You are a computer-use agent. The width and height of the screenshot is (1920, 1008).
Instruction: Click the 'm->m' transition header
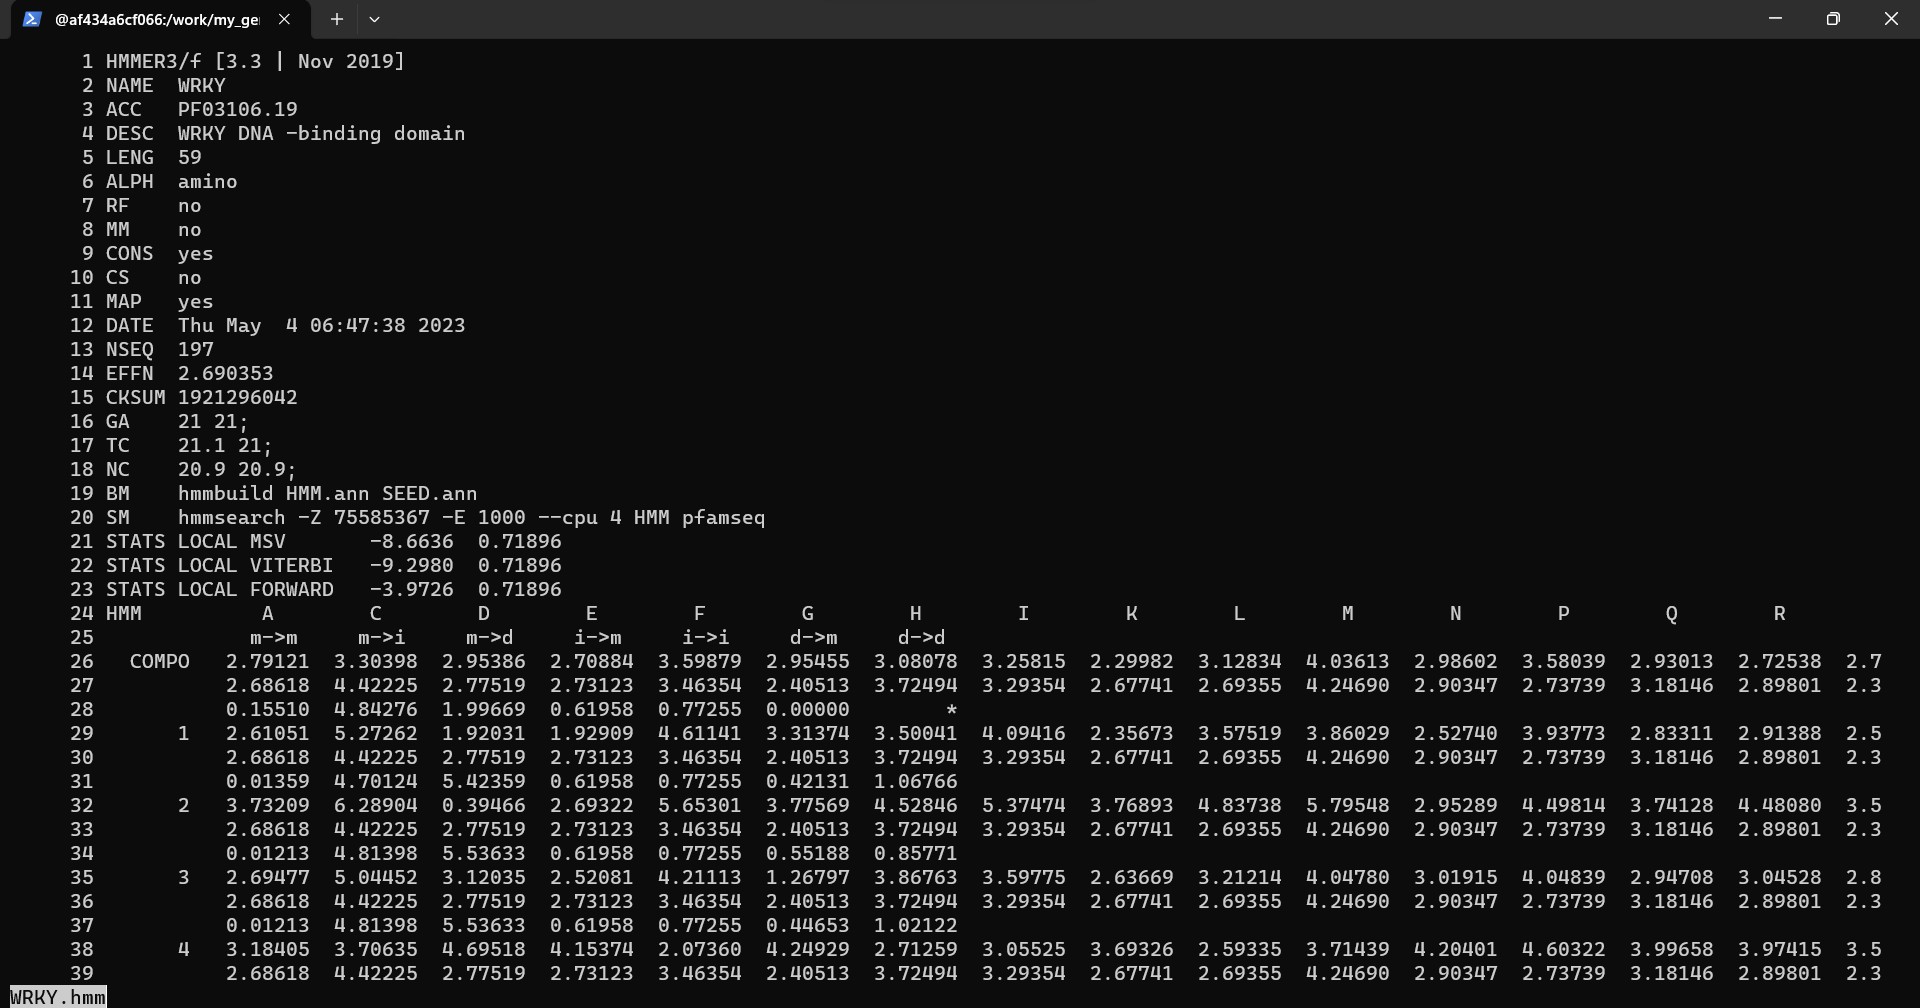coord(273,637)
